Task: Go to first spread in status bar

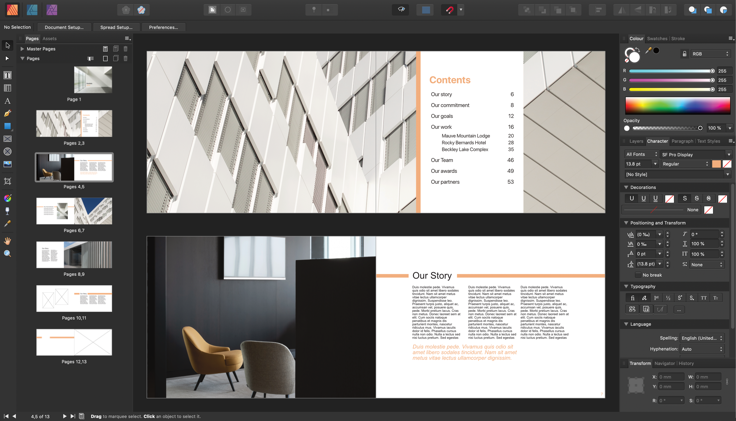Action: tap(6, 416)
